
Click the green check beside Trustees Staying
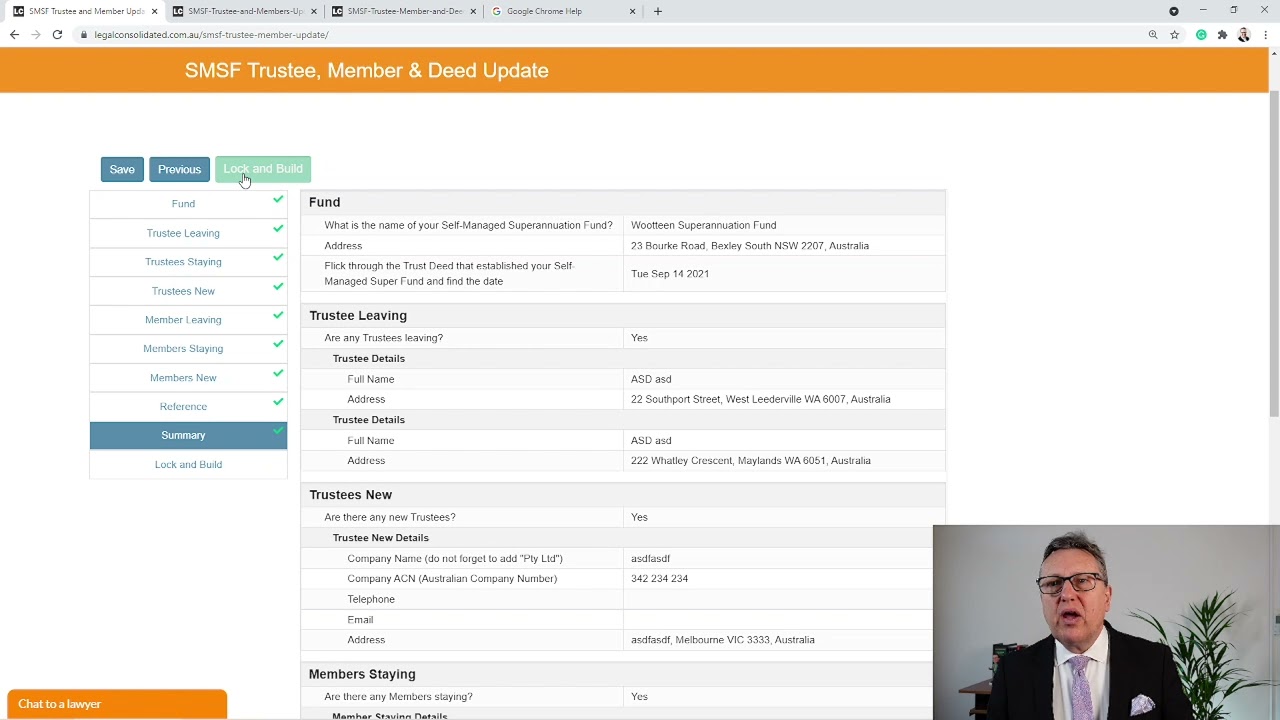coord(278,258)
